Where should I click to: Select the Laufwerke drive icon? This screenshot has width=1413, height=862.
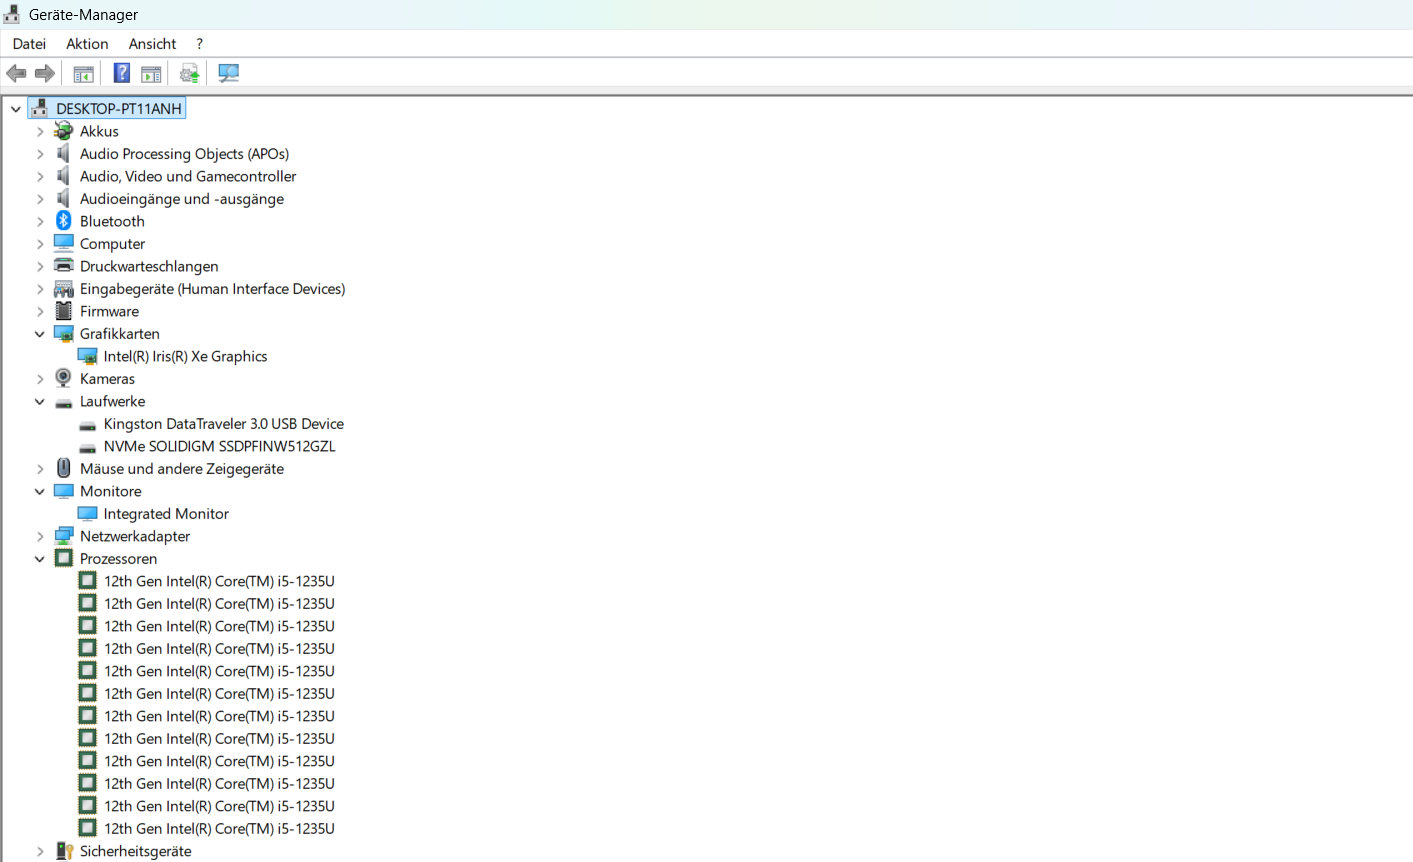pos(64,402)
